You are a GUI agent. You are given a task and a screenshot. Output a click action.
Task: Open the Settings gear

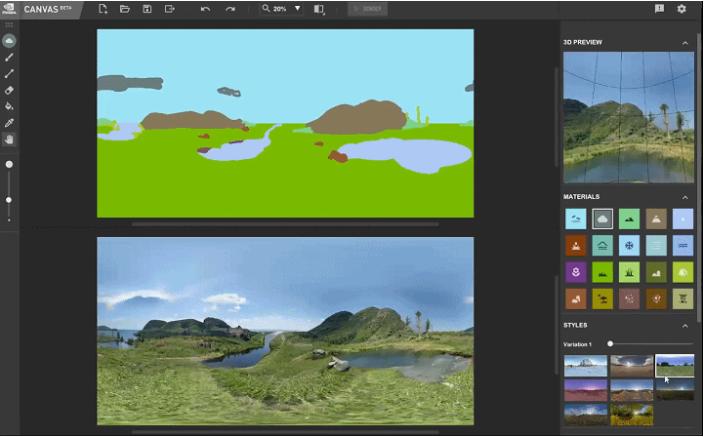(x=682, y=9)
